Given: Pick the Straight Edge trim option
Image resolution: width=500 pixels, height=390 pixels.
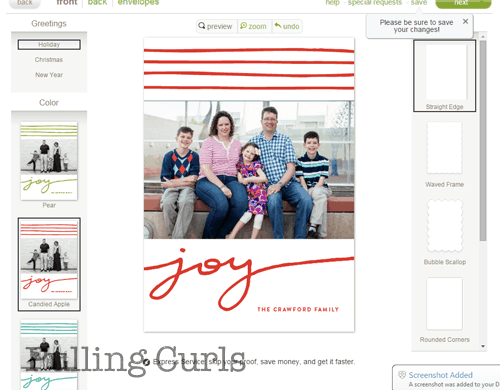Looking at the screenshot, I should tap(444, 76).
